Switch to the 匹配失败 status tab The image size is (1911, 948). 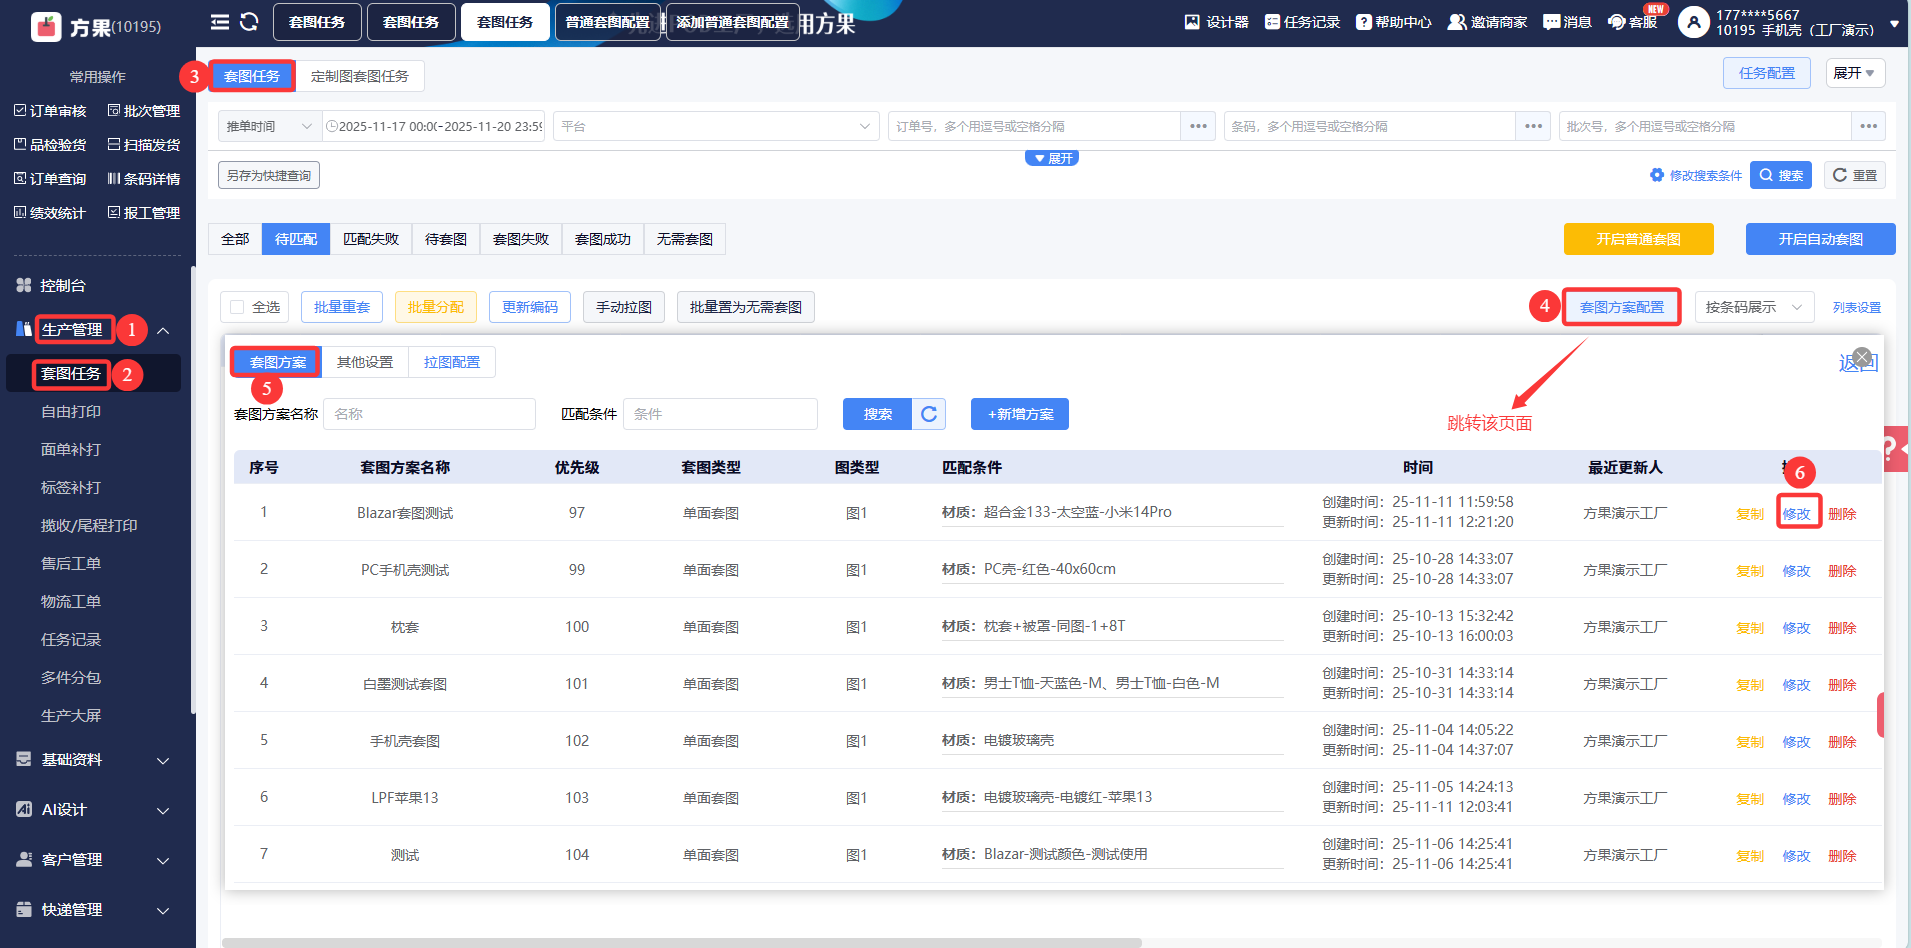tap(371, 239)
